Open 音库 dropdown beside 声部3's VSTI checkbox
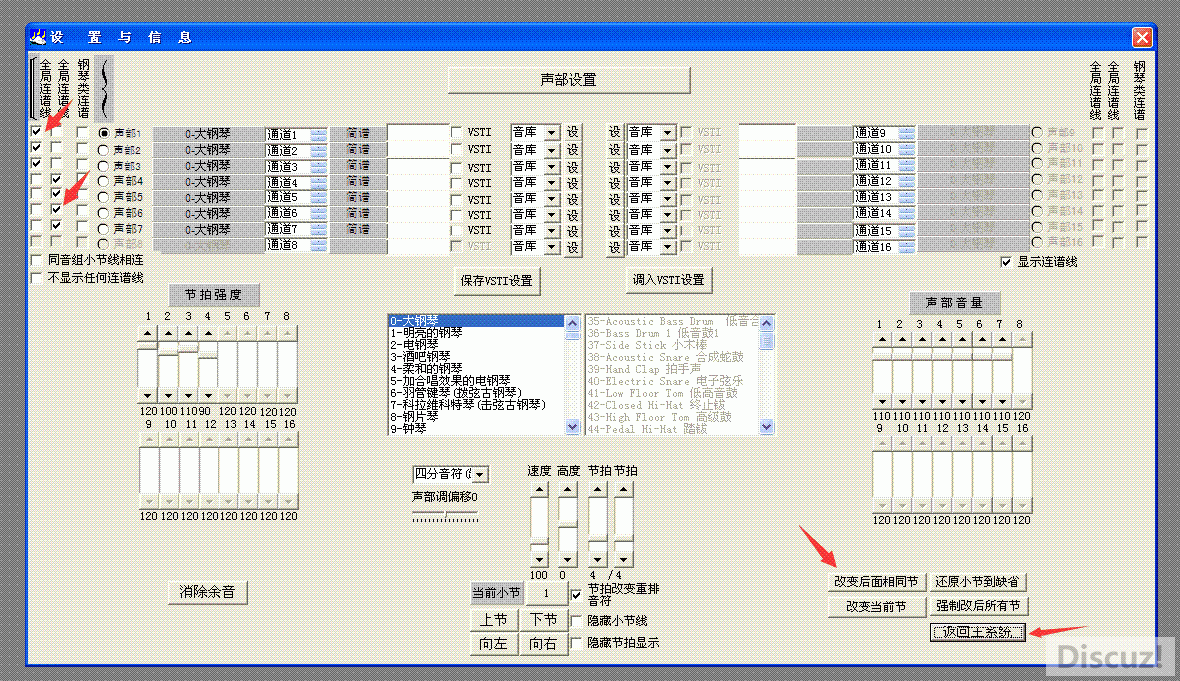The height and width of the screenshot is (681, 1180). pos(552,167)
